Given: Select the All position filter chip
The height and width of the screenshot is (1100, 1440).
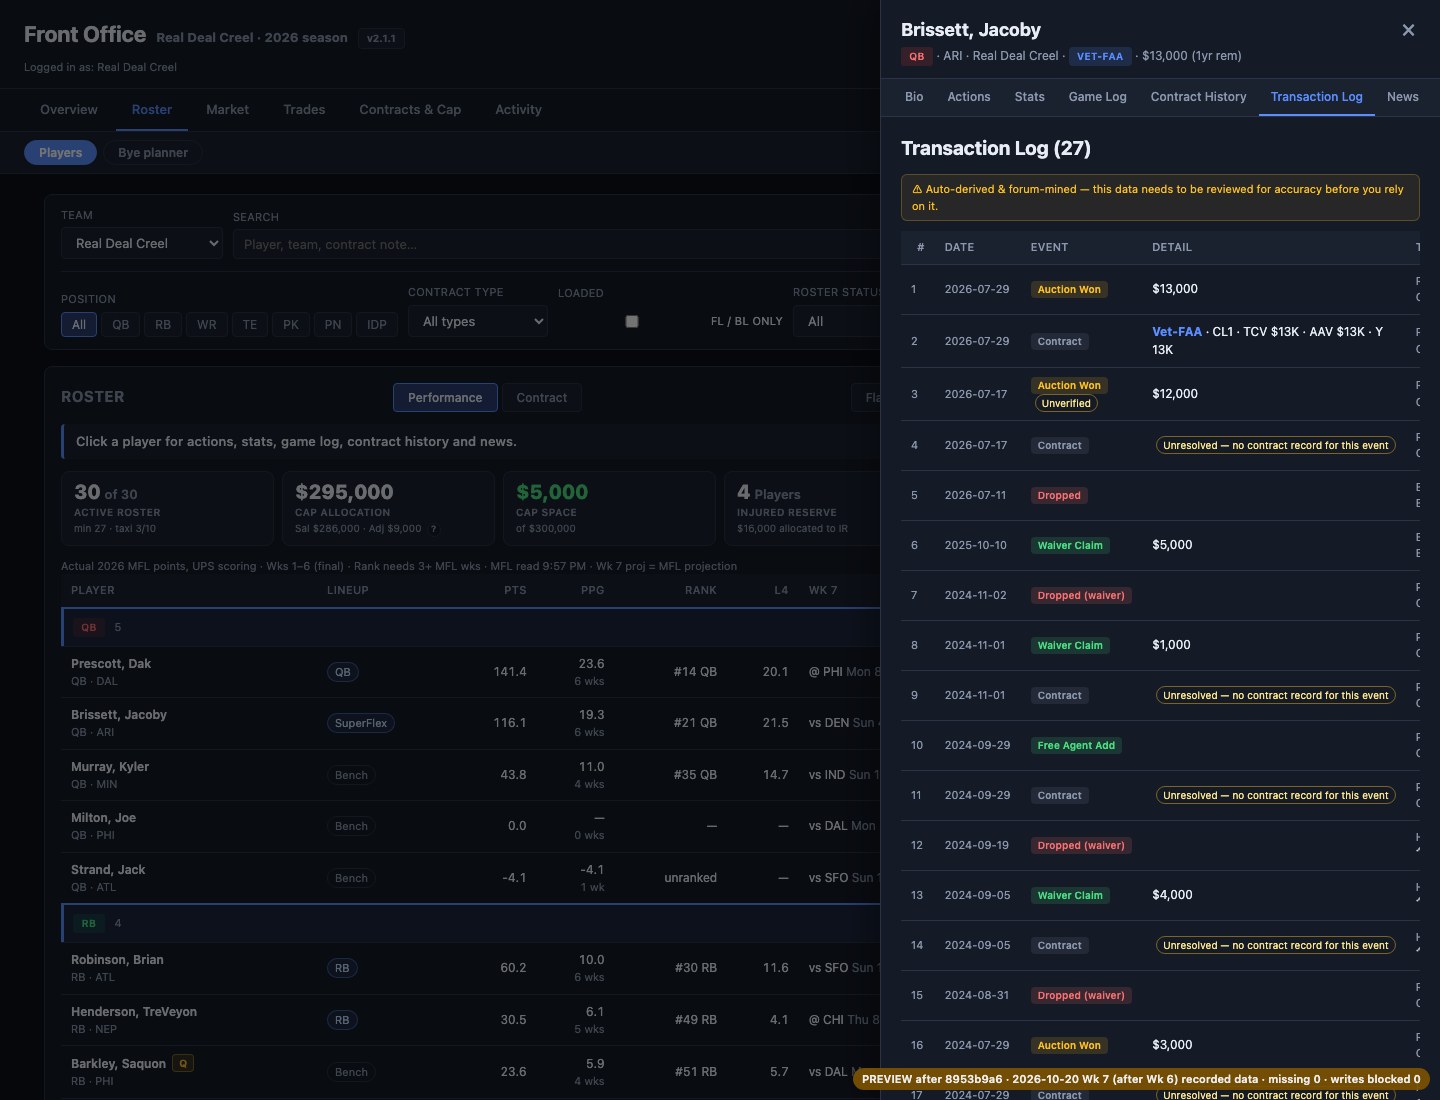Looking at the screenshot, I should (79, 324).
